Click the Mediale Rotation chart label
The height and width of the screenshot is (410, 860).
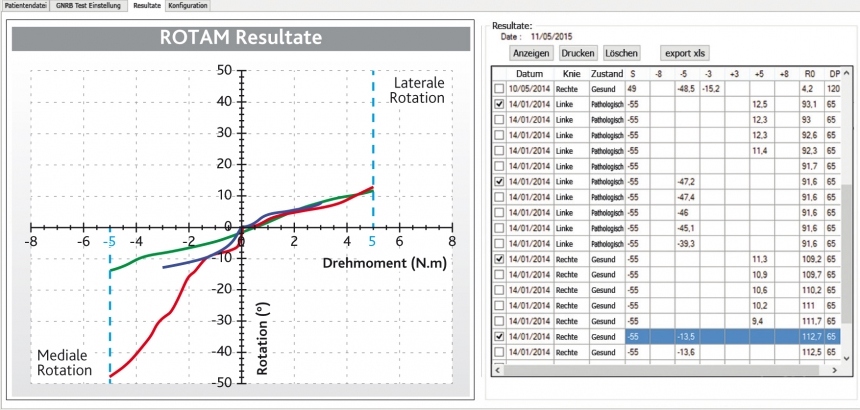pos(65,362)
